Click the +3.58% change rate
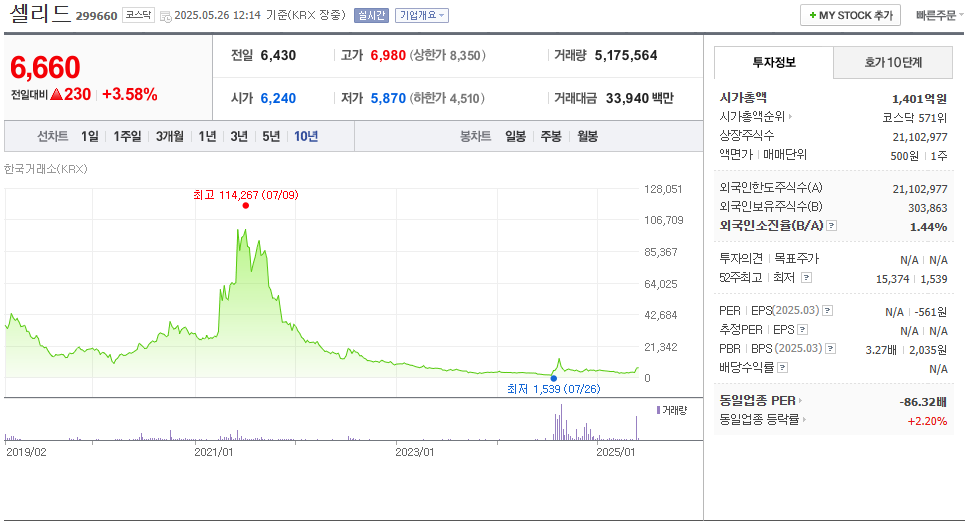 tap(130, 94)
